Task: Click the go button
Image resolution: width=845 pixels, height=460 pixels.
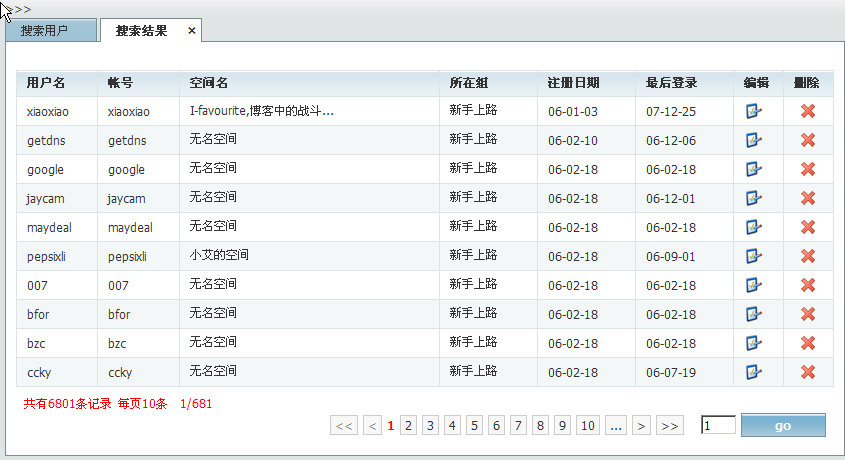Action: click(x=783, y=425)
